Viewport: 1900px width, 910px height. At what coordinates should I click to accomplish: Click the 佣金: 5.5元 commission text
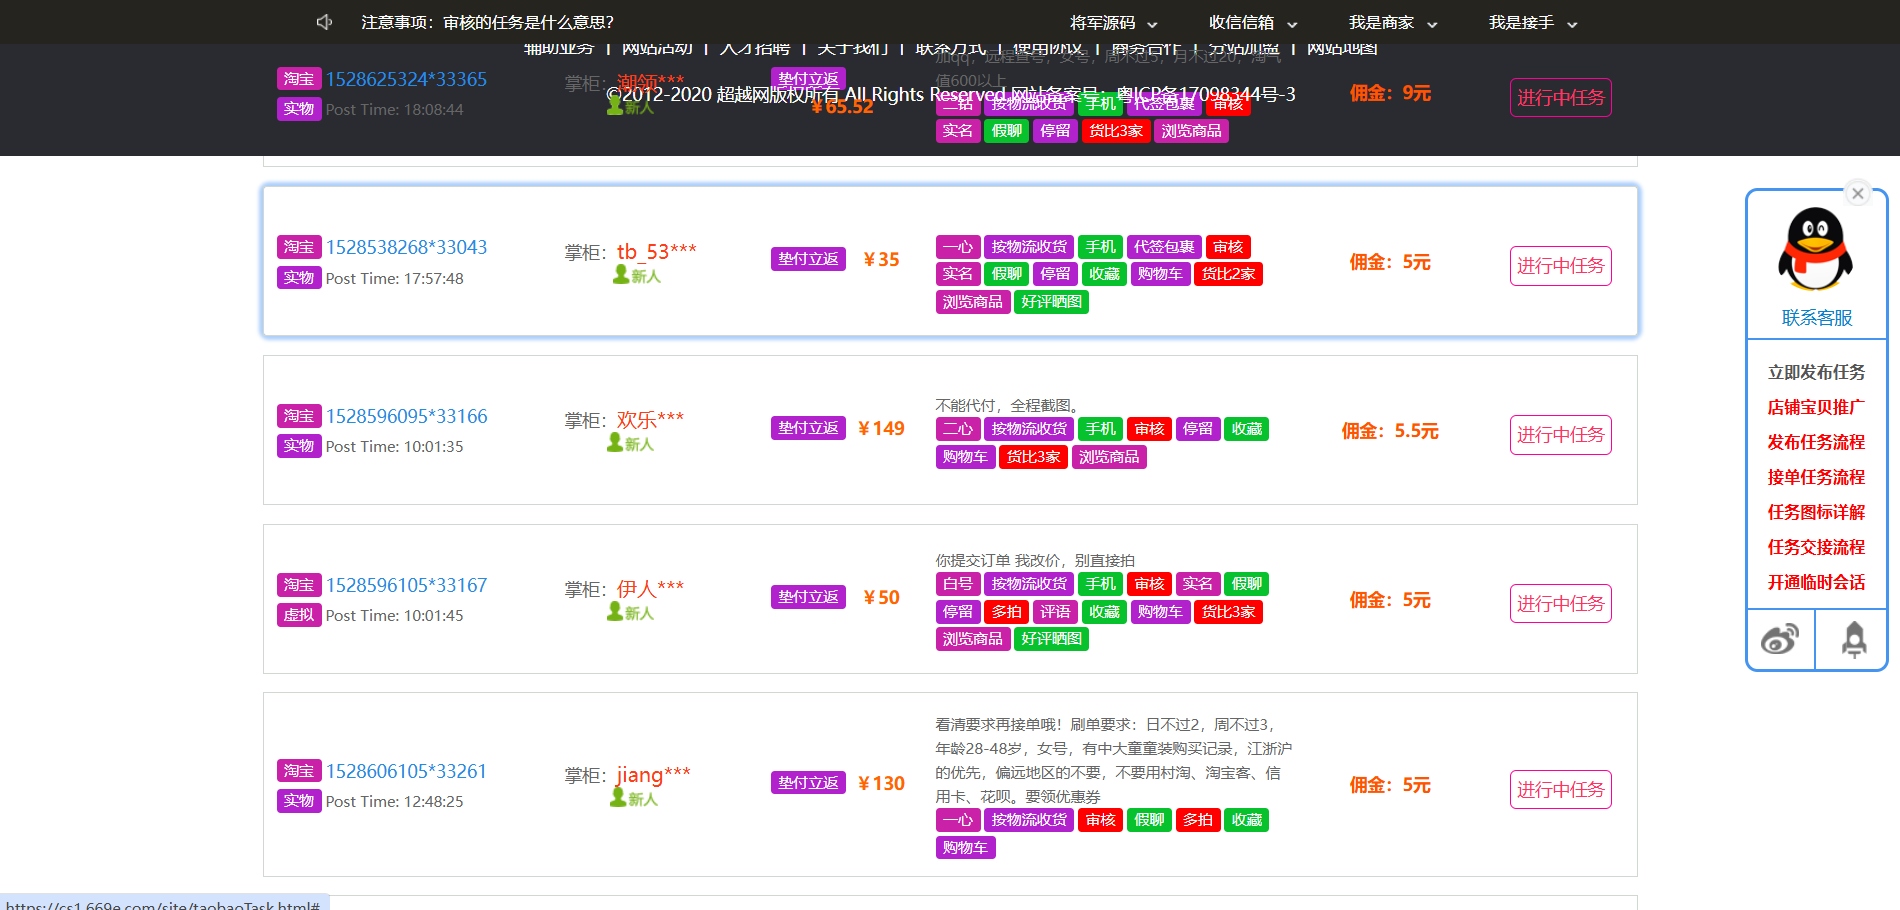(1390, 431)
